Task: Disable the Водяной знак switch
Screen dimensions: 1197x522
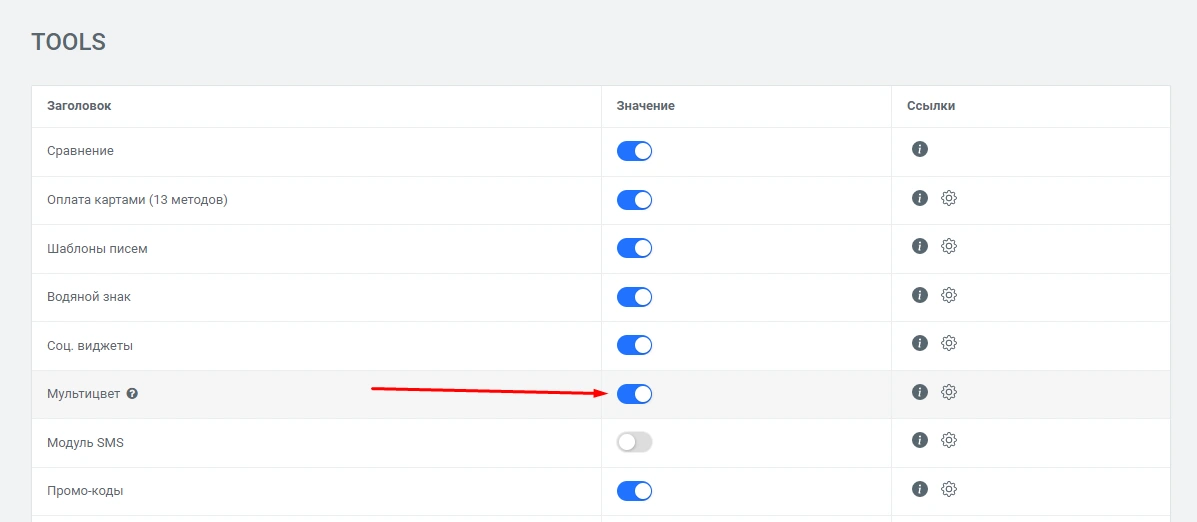Action: [634, 297]
